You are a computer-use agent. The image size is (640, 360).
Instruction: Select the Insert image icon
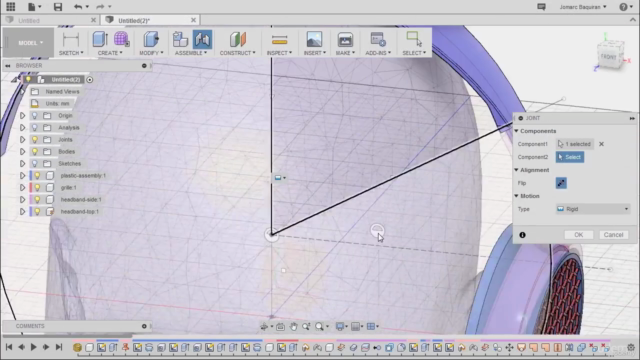pyautogui.click(x=314, y=40)
